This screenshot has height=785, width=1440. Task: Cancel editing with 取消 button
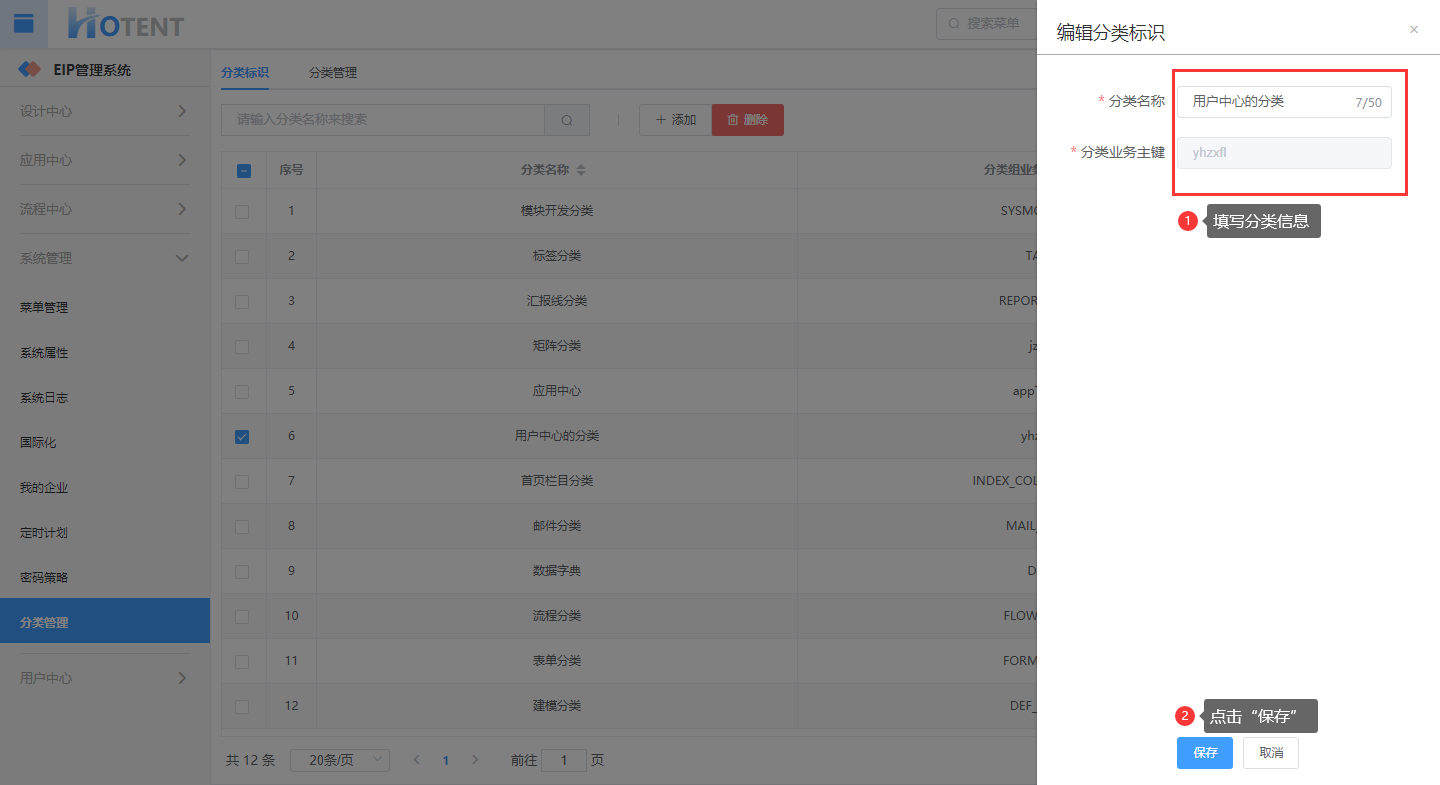point(1271,753)
